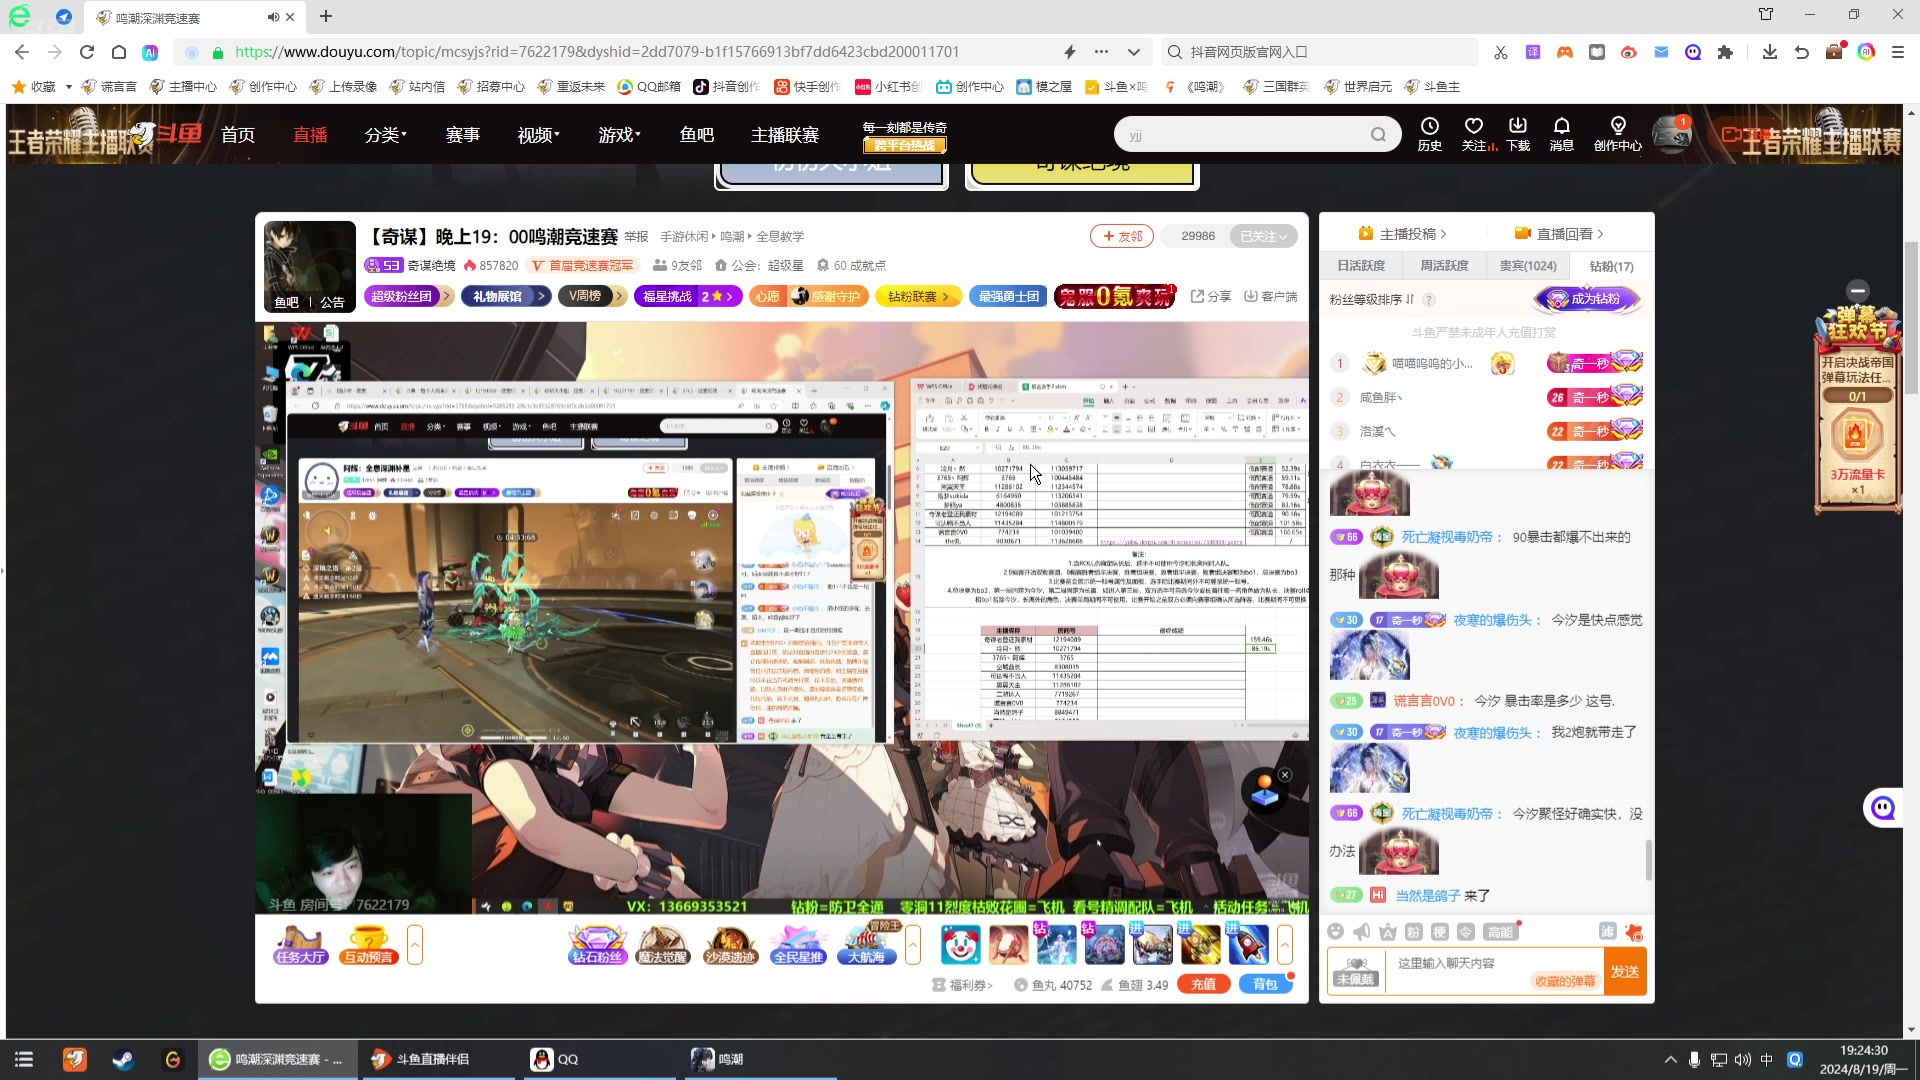Open the 魔法觉醒 activity icon
Viewport: 1920px width, 1080px height.
(x=663, y=945)
